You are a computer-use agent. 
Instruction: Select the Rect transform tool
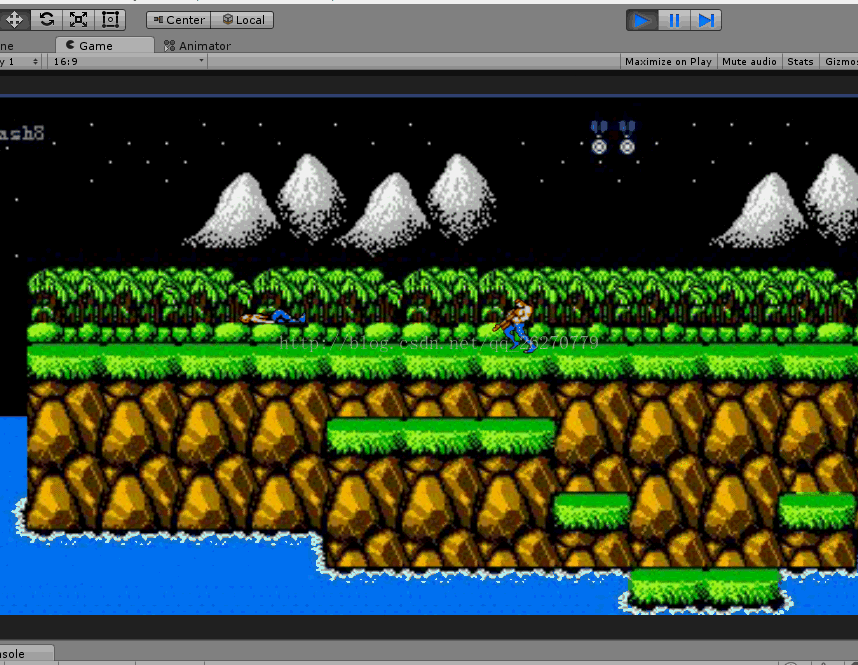point(110,20)
